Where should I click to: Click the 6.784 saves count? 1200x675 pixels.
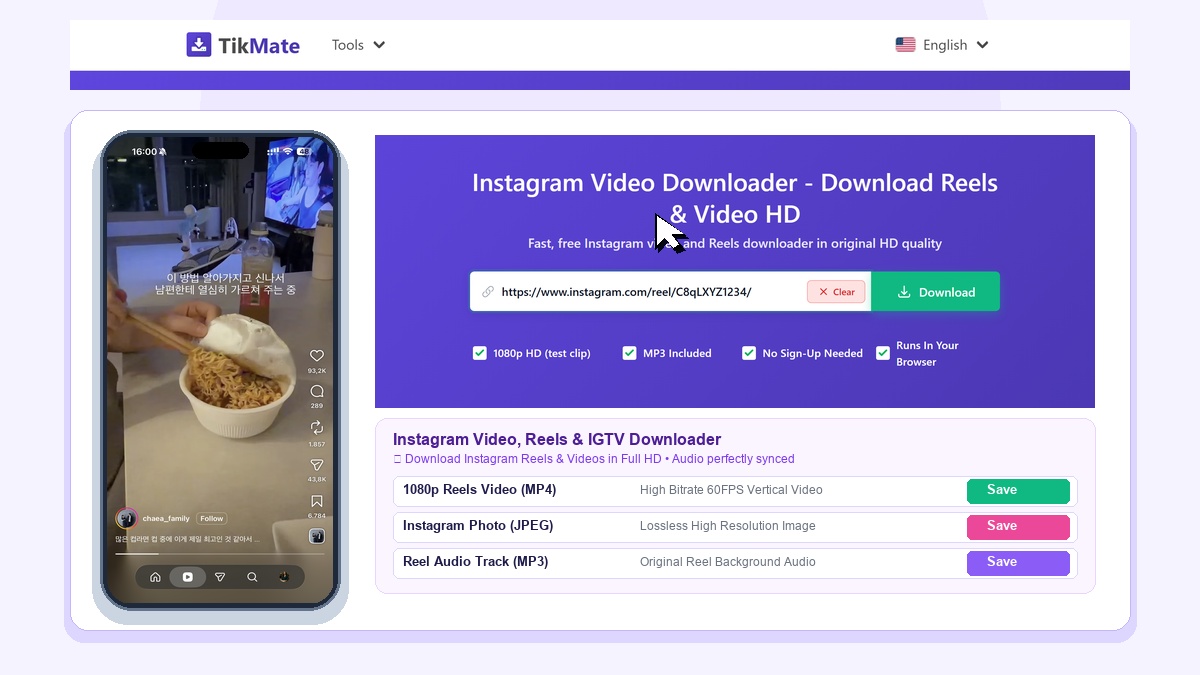pos(317,516)
